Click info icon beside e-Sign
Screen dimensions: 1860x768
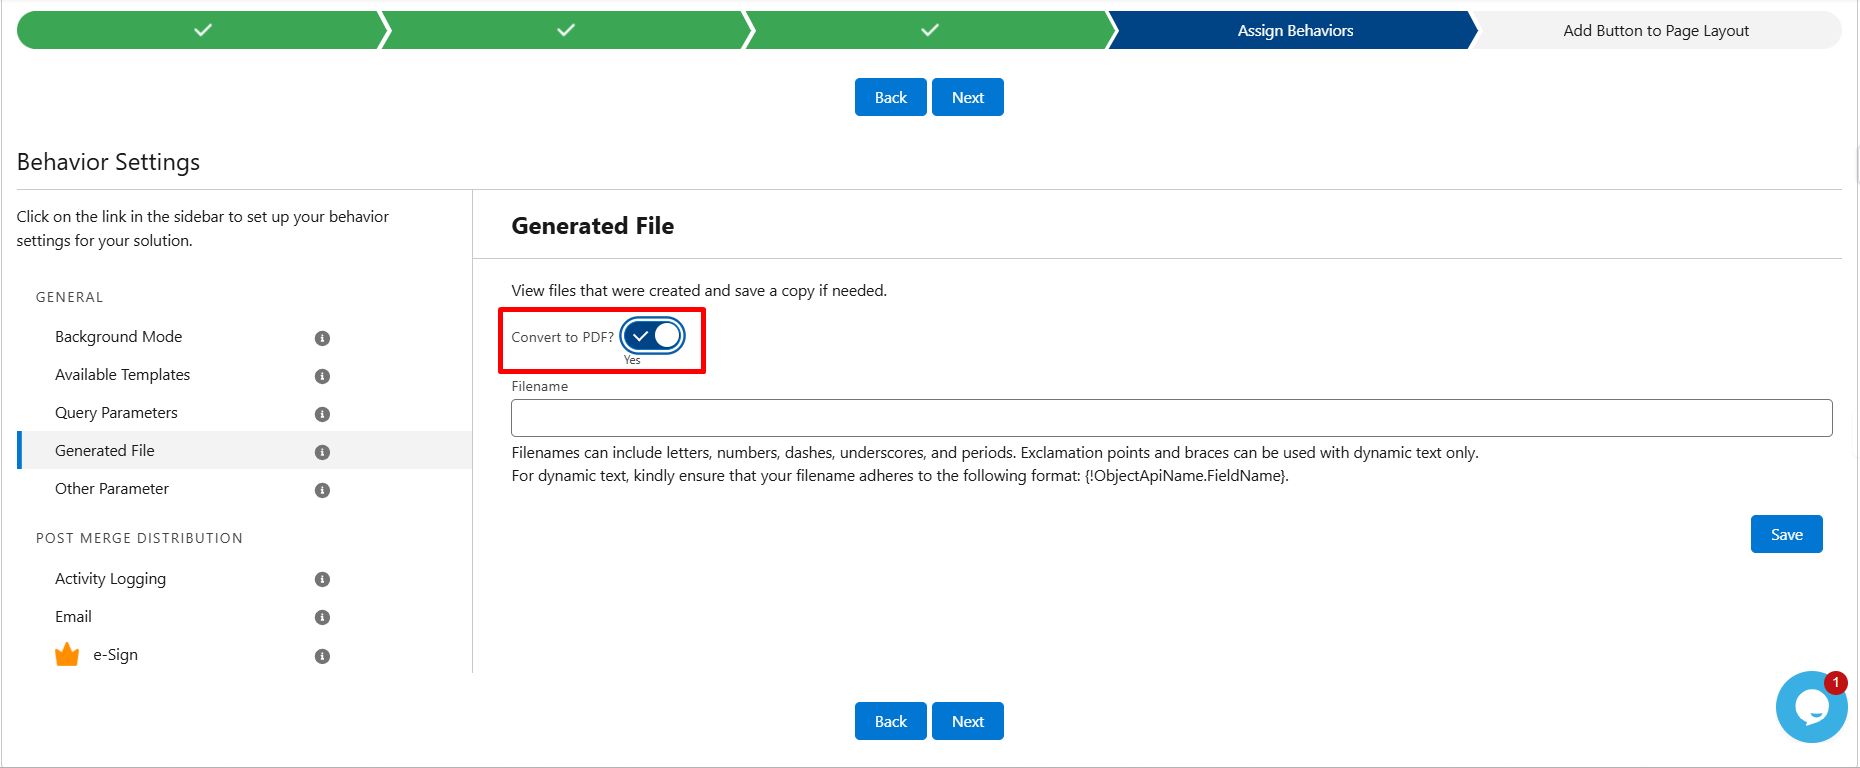tap(322, 656)
